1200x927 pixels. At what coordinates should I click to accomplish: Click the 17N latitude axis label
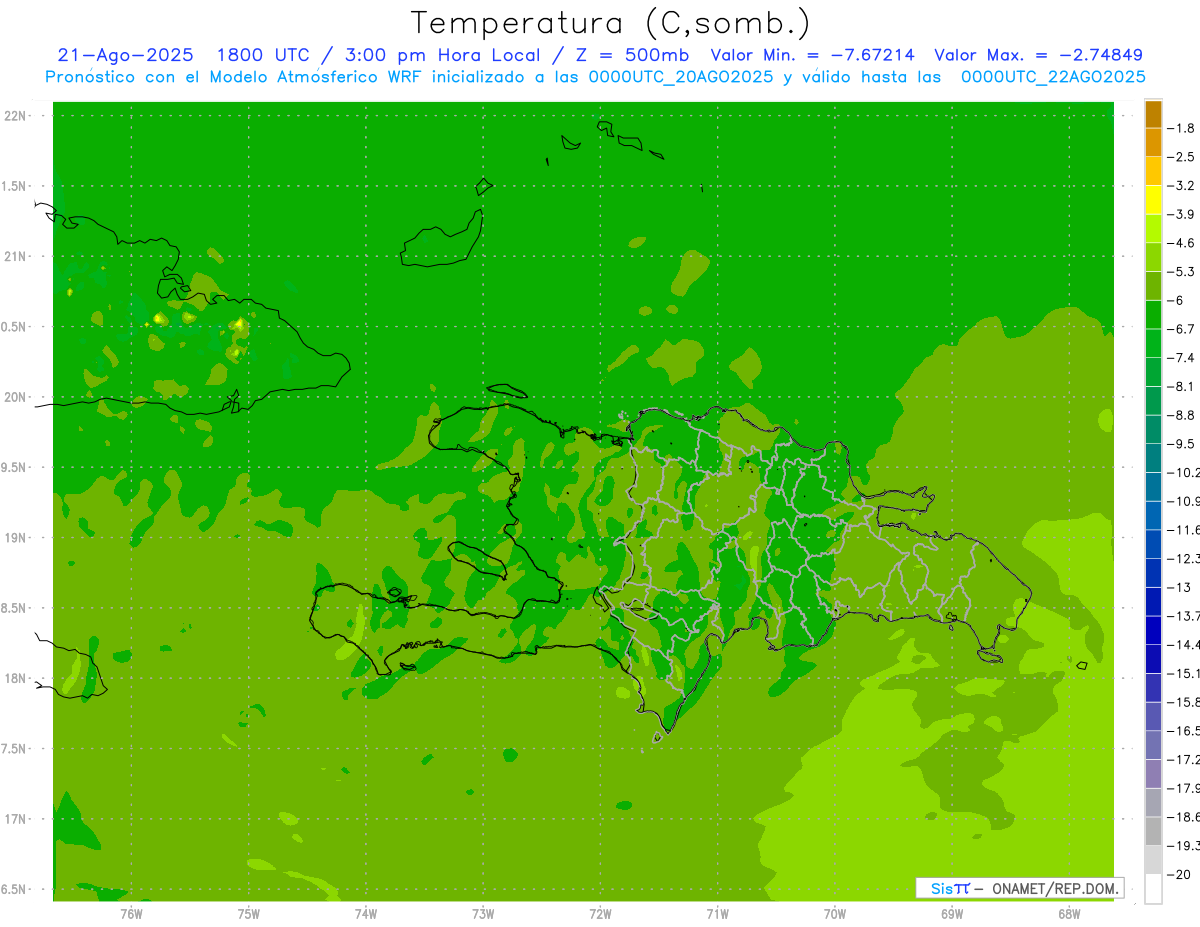16,818
